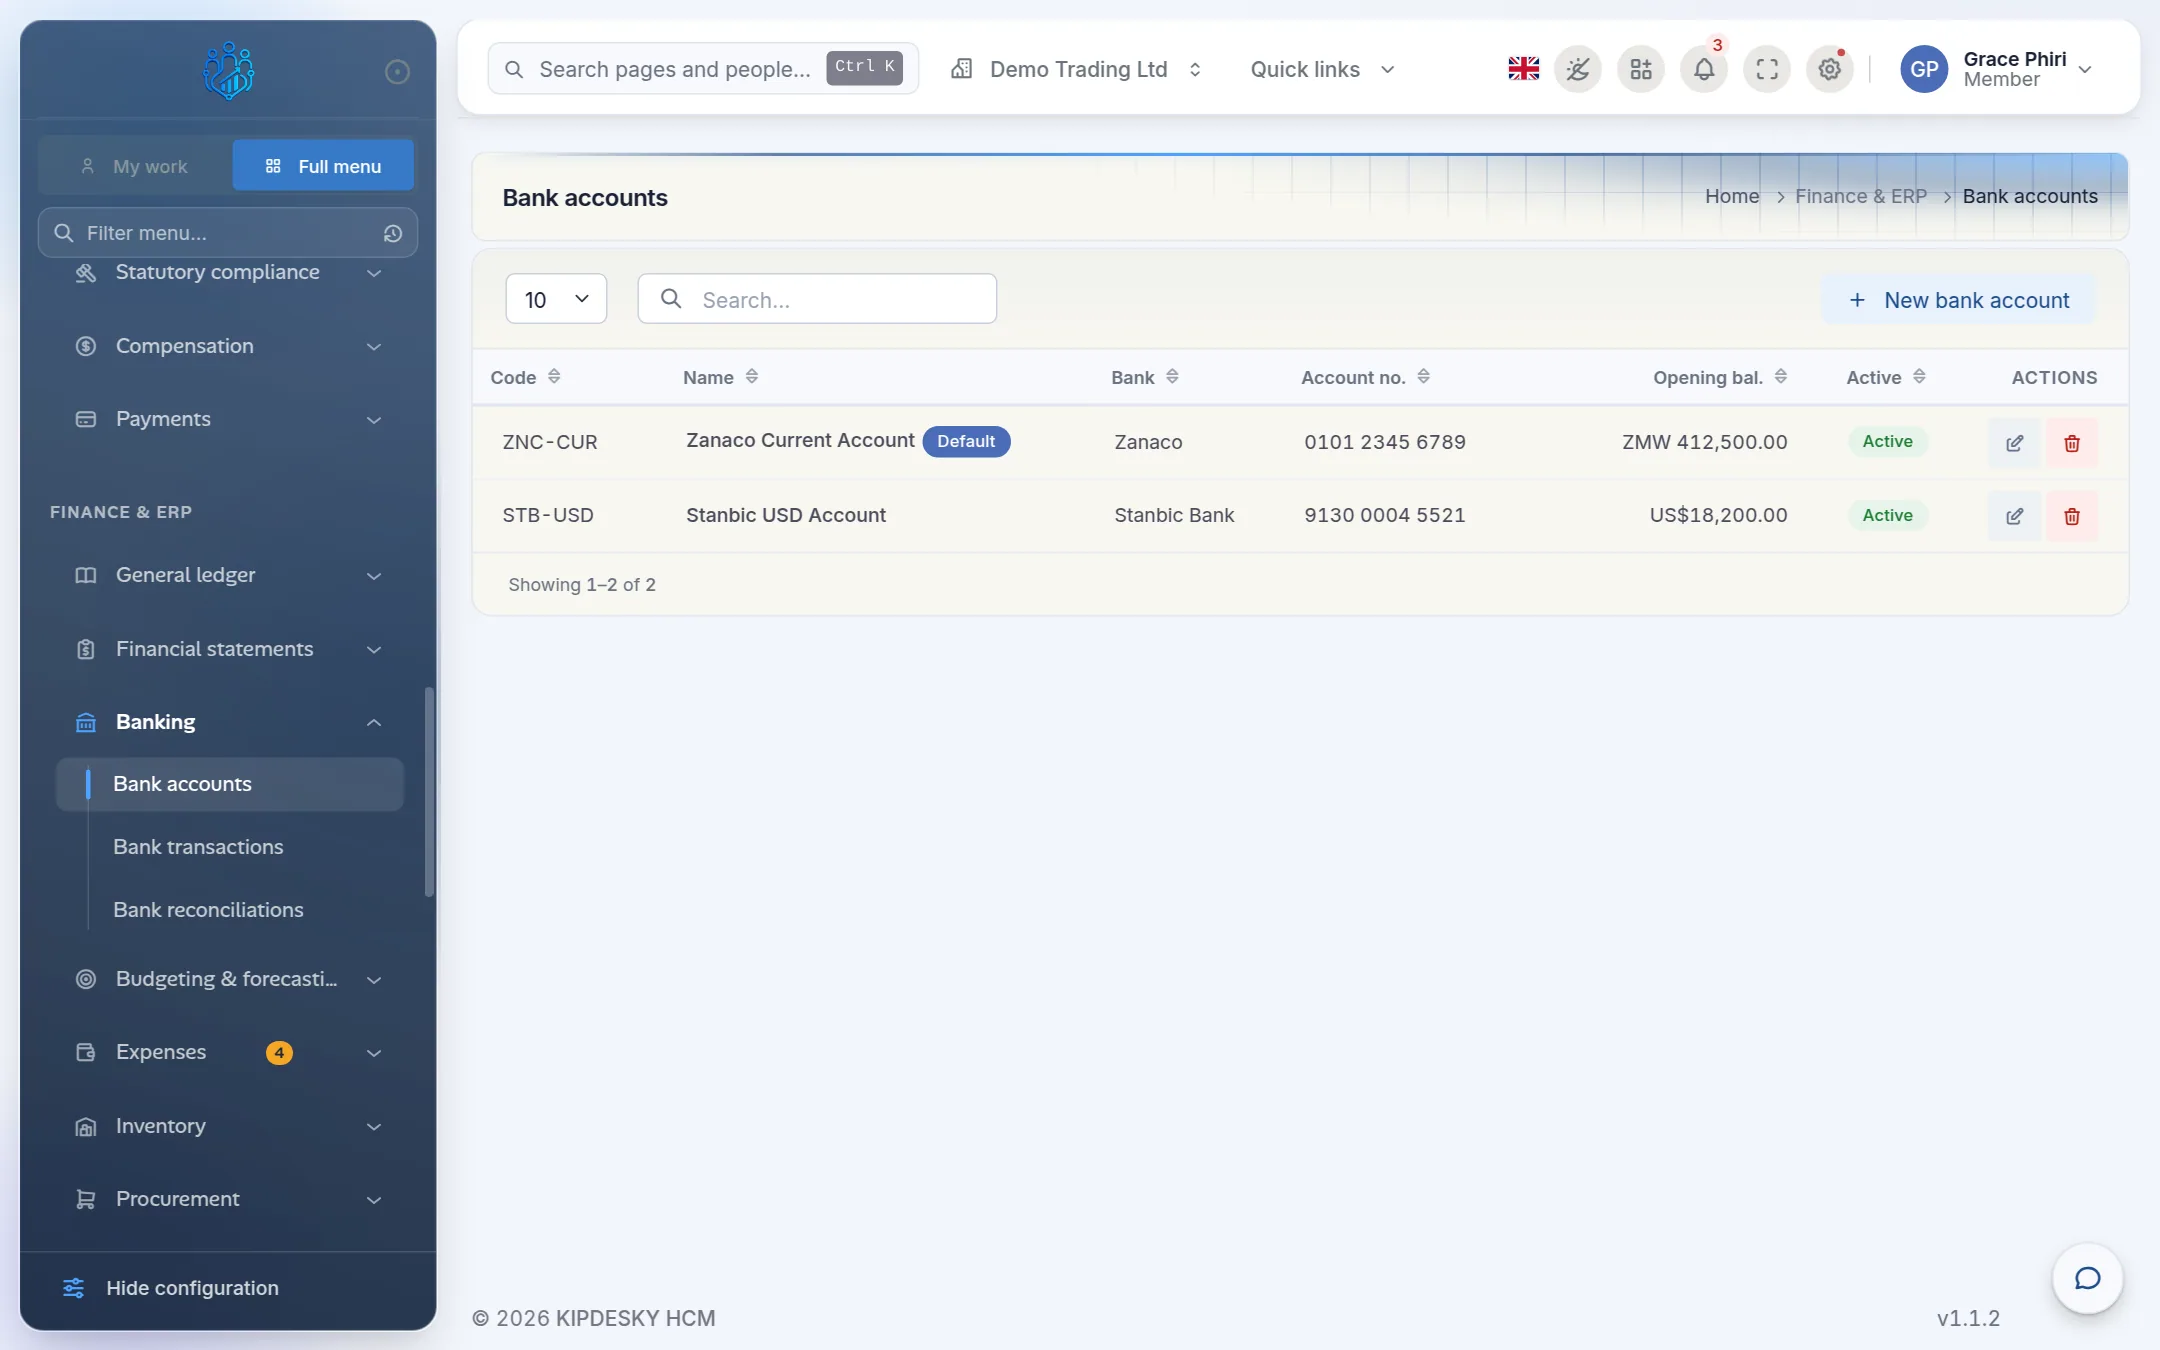Open the Quick links dropdown
Screen dimensions: 2160x1350
[1322, 69]
